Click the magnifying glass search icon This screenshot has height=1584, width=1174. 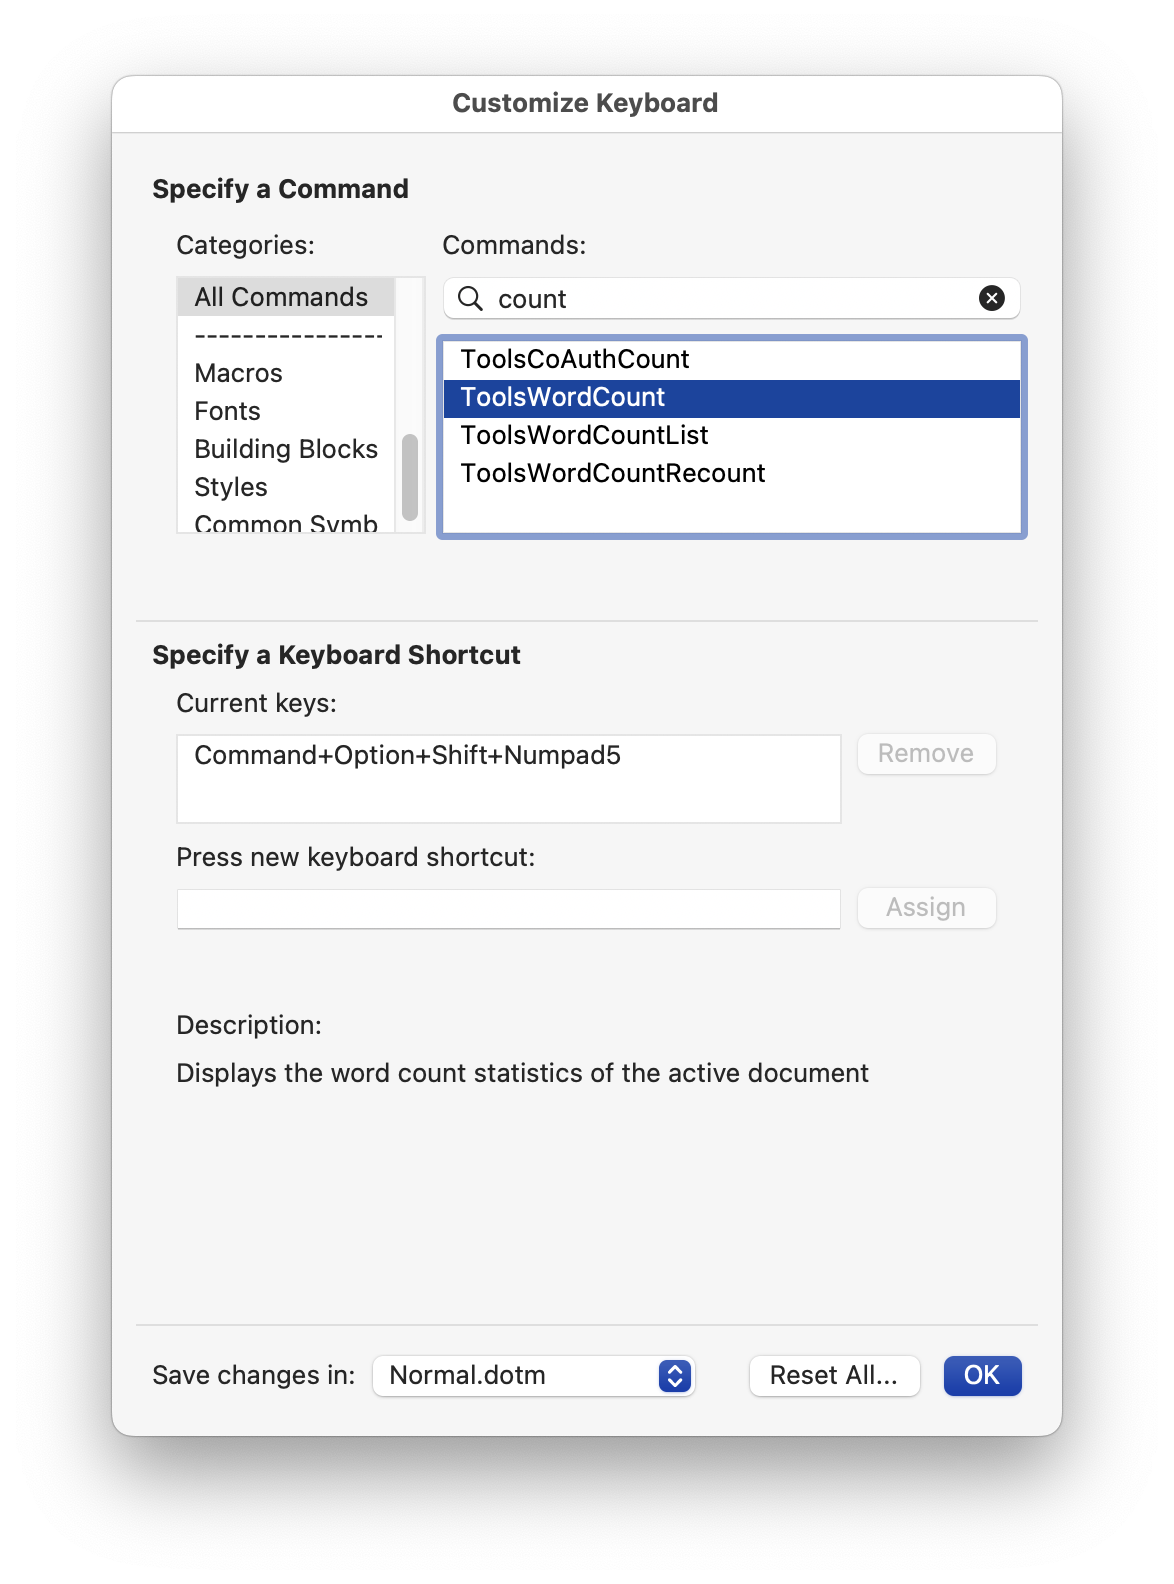coord(470,298)
